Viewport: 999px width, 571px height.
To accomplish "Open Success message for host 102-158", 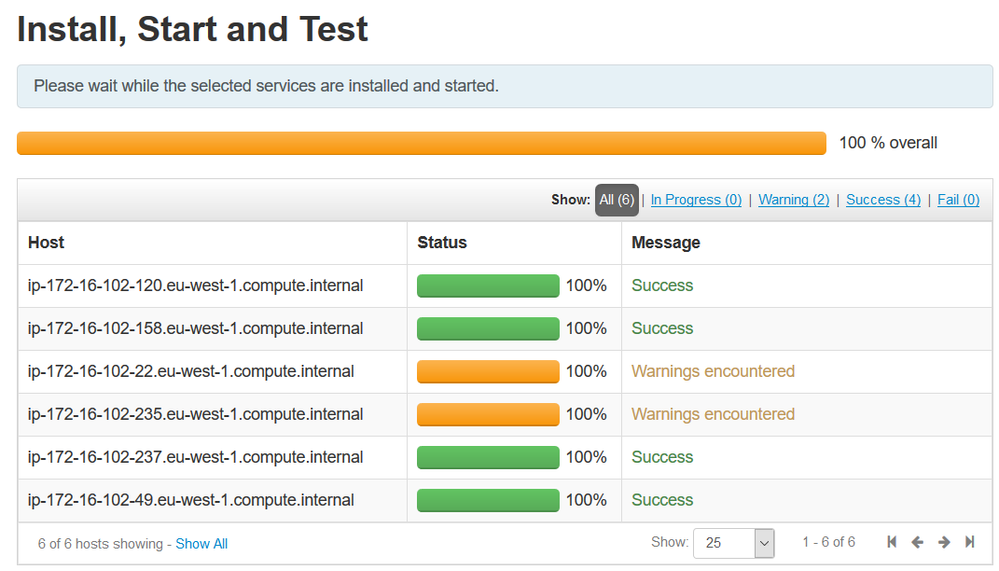I will pos(662,328).
